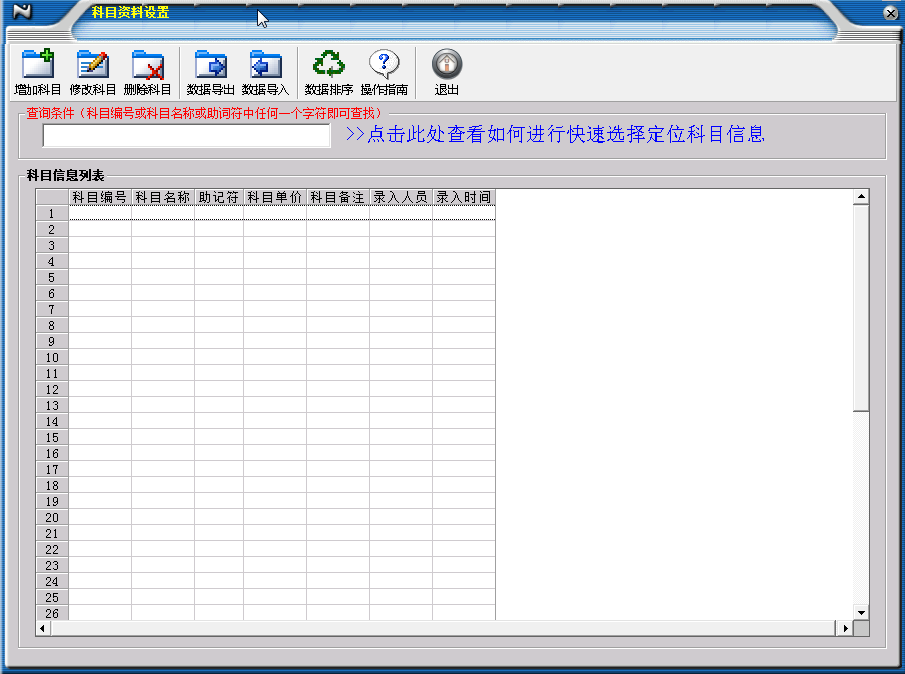The height and width of the screenshot is (674, 905).
Task: Select row header 20
Action: (52, 517)
